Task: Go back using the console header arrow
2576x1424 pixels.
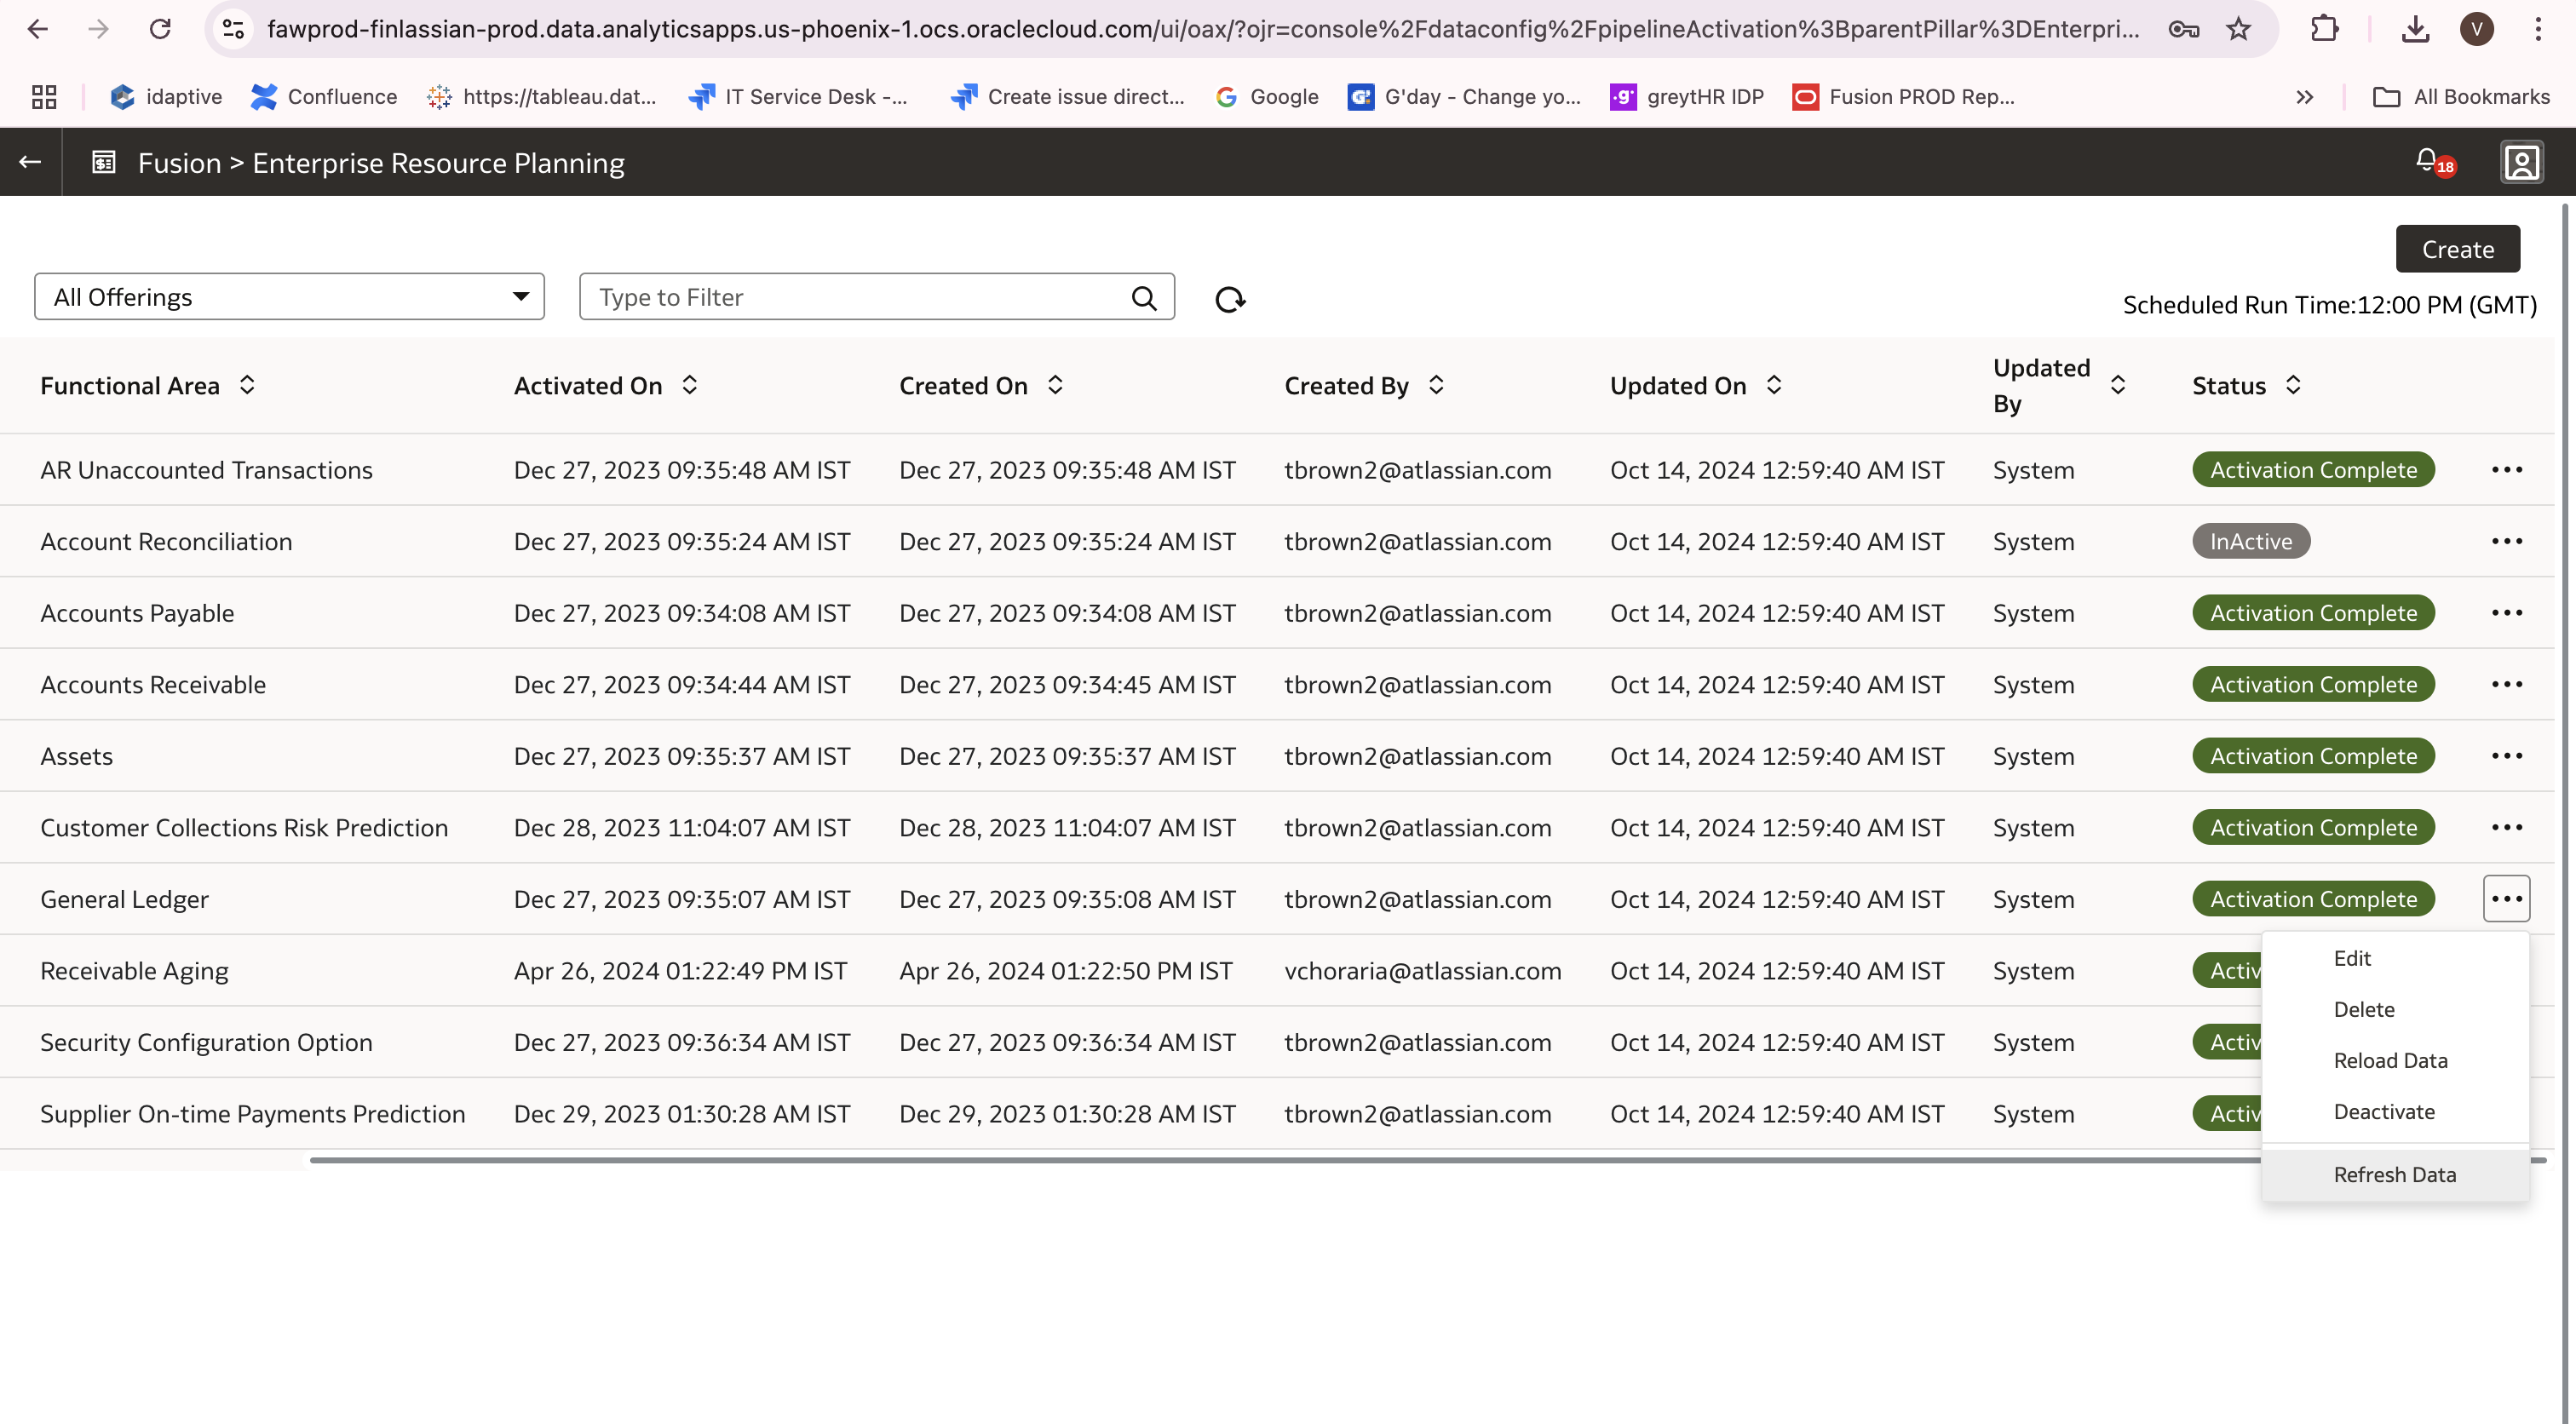Action: pyautogui.click(x=30, y=162)
